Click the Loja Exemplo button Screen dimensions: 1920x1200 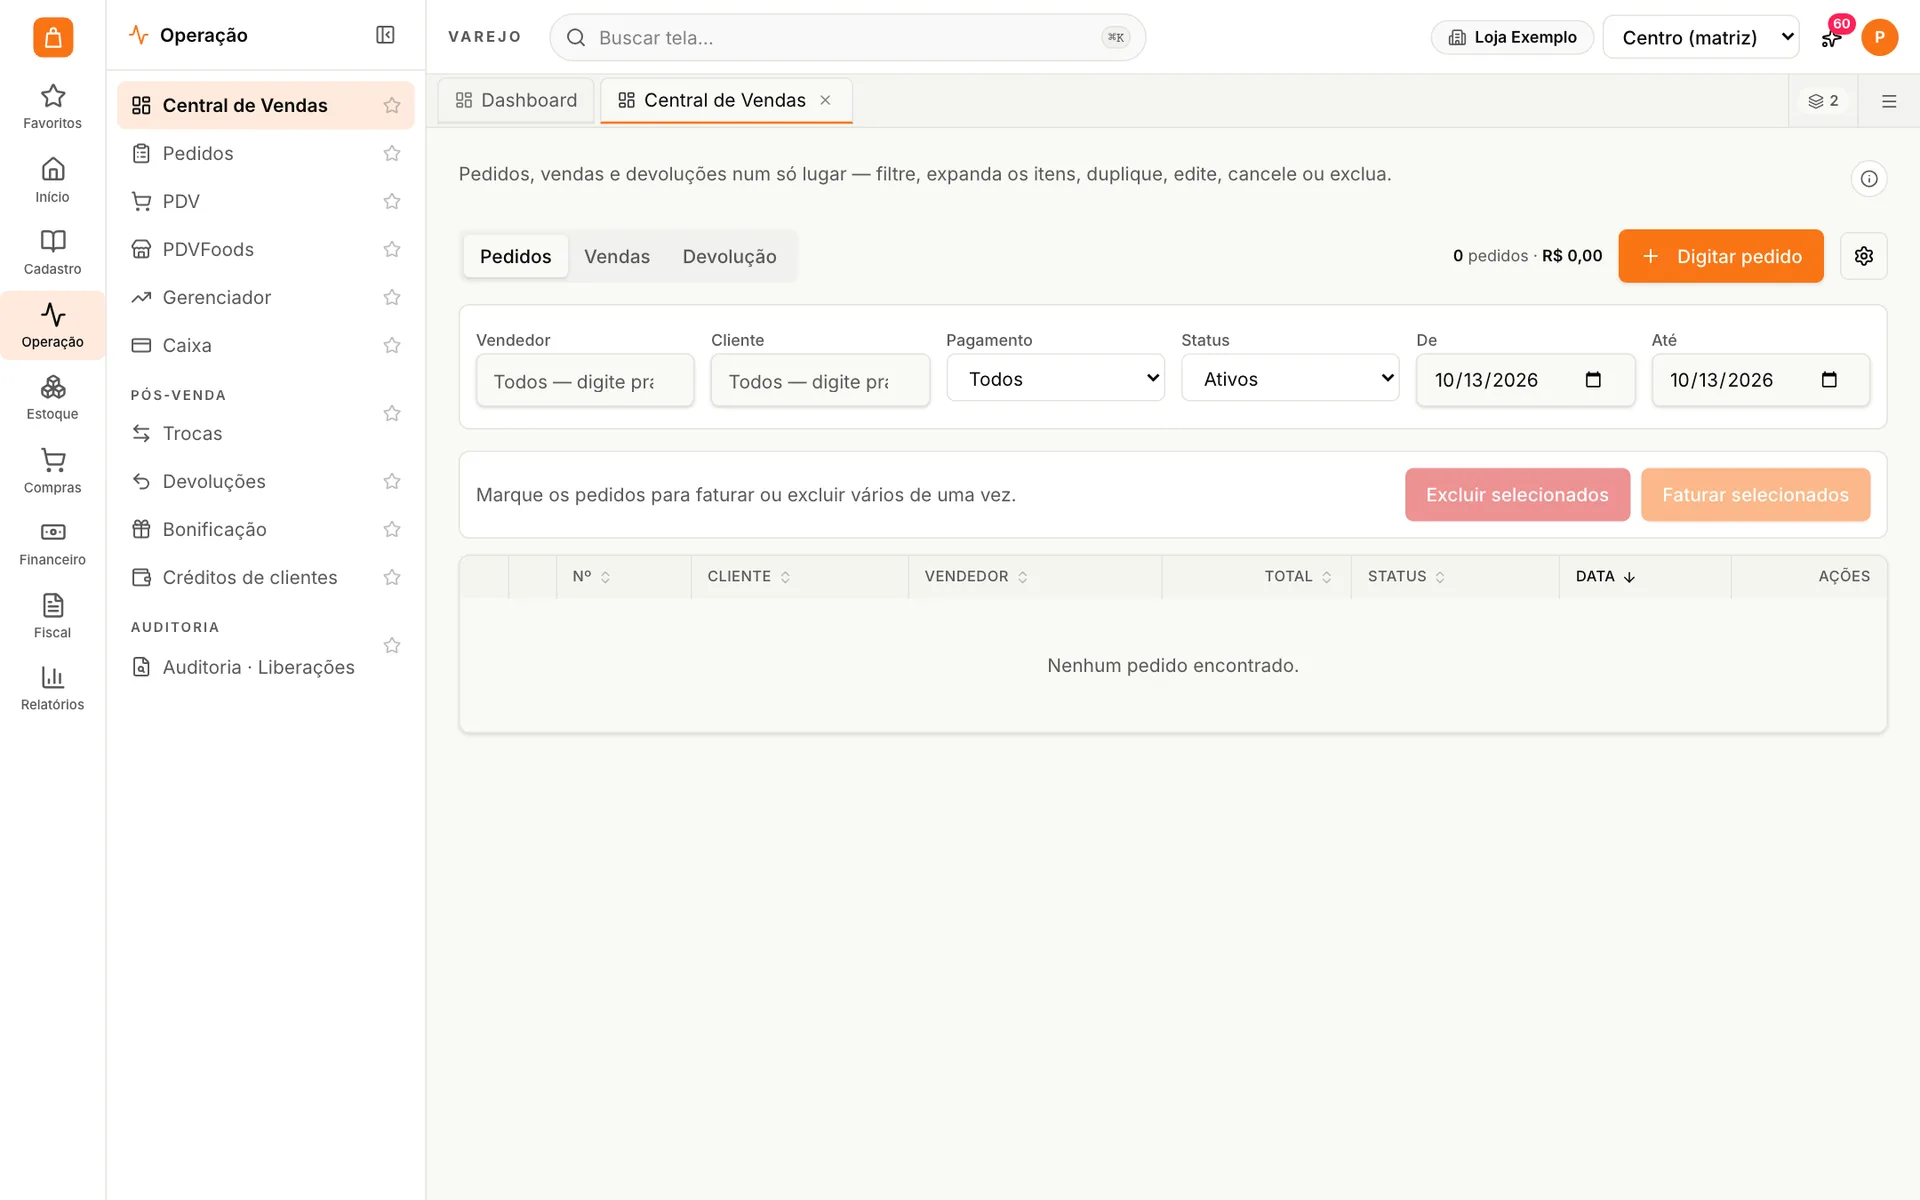point(1512,37)
